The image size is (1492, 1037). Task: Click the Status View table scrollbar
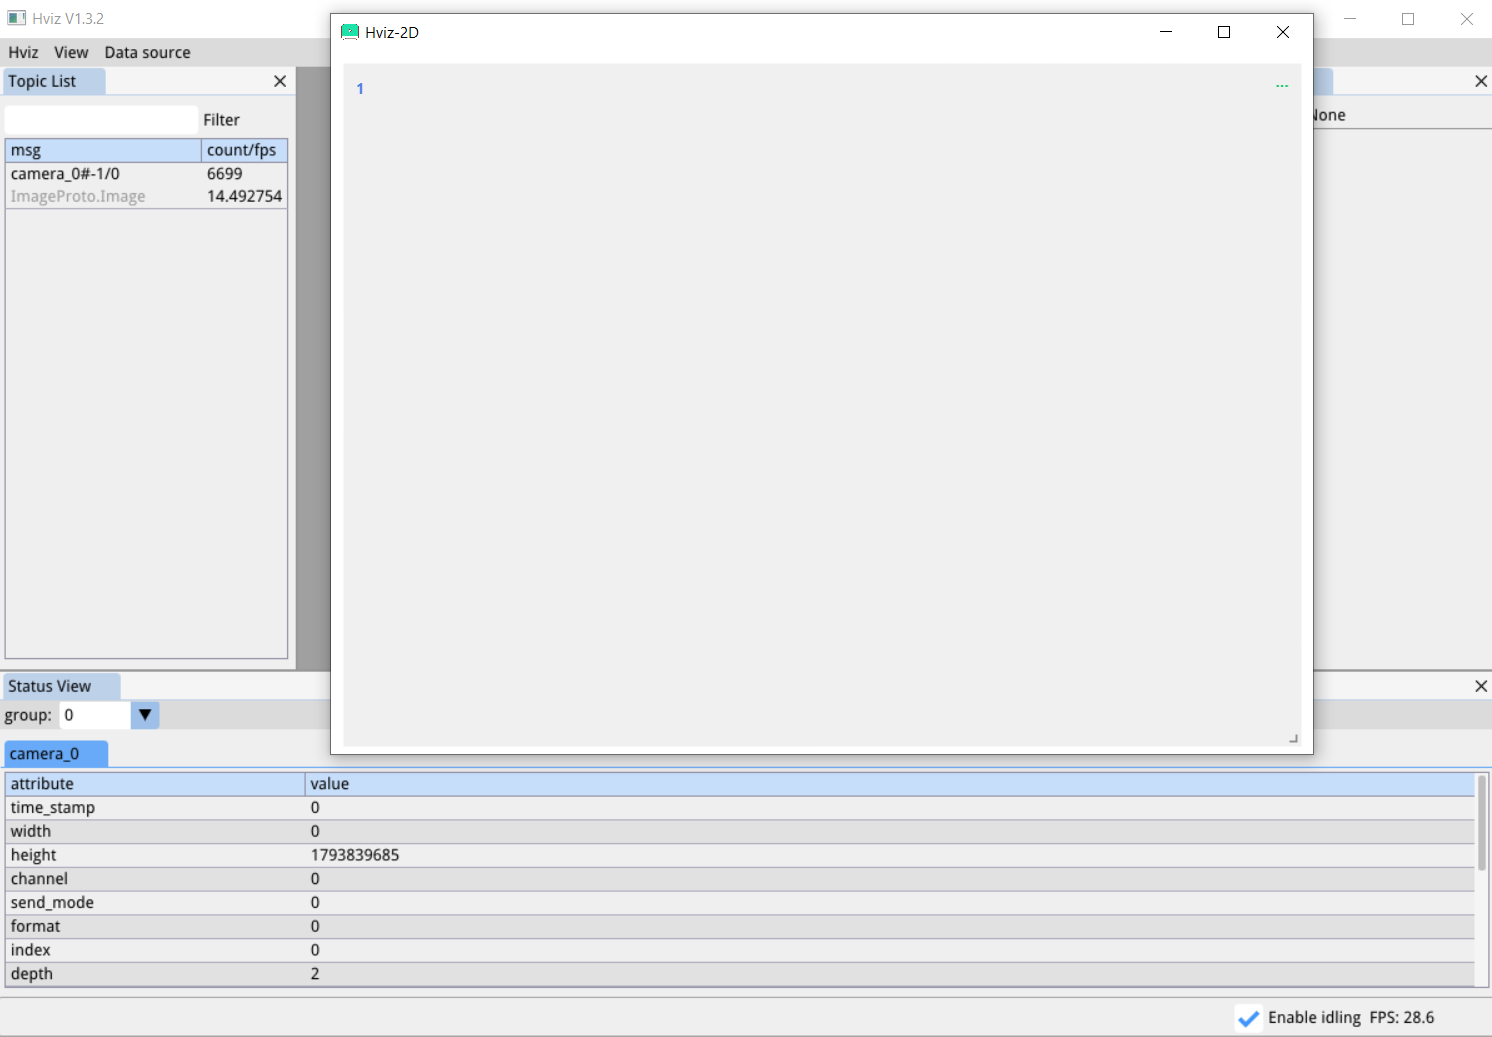(1481, 825)
